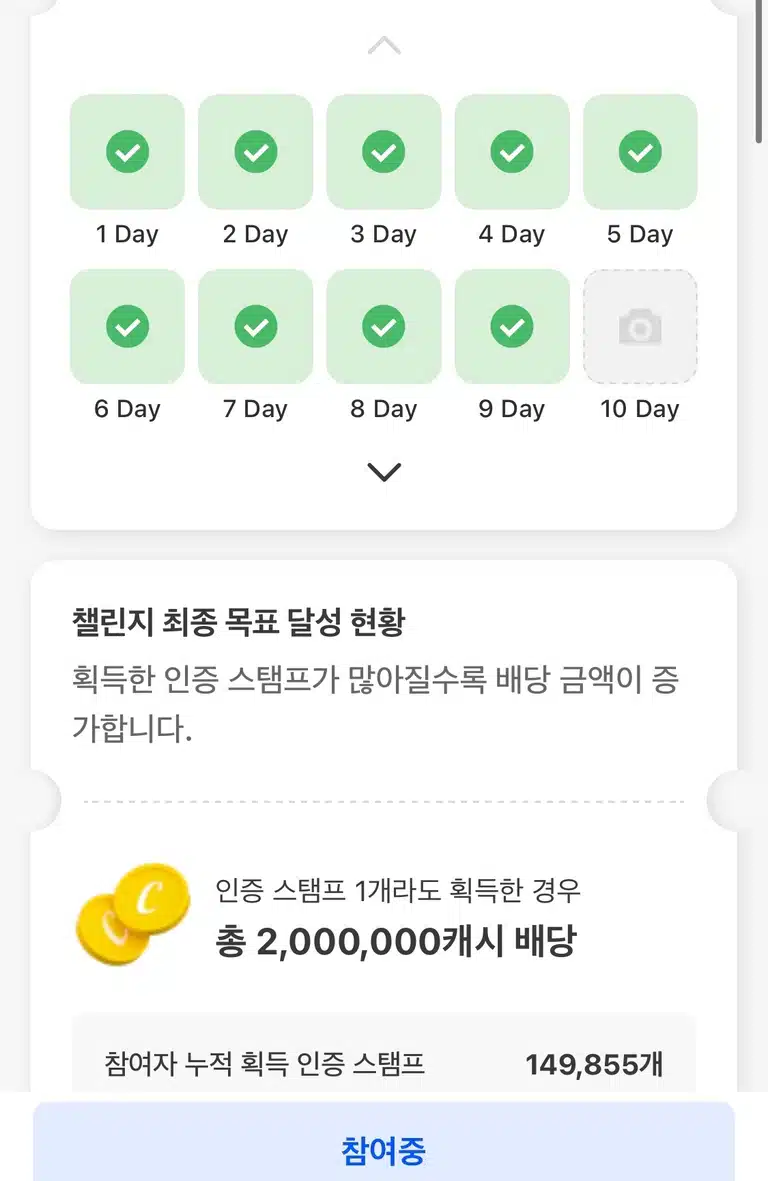
Task: Tap the camera icon for 10 Day
Action: click(x=640, y=327)
